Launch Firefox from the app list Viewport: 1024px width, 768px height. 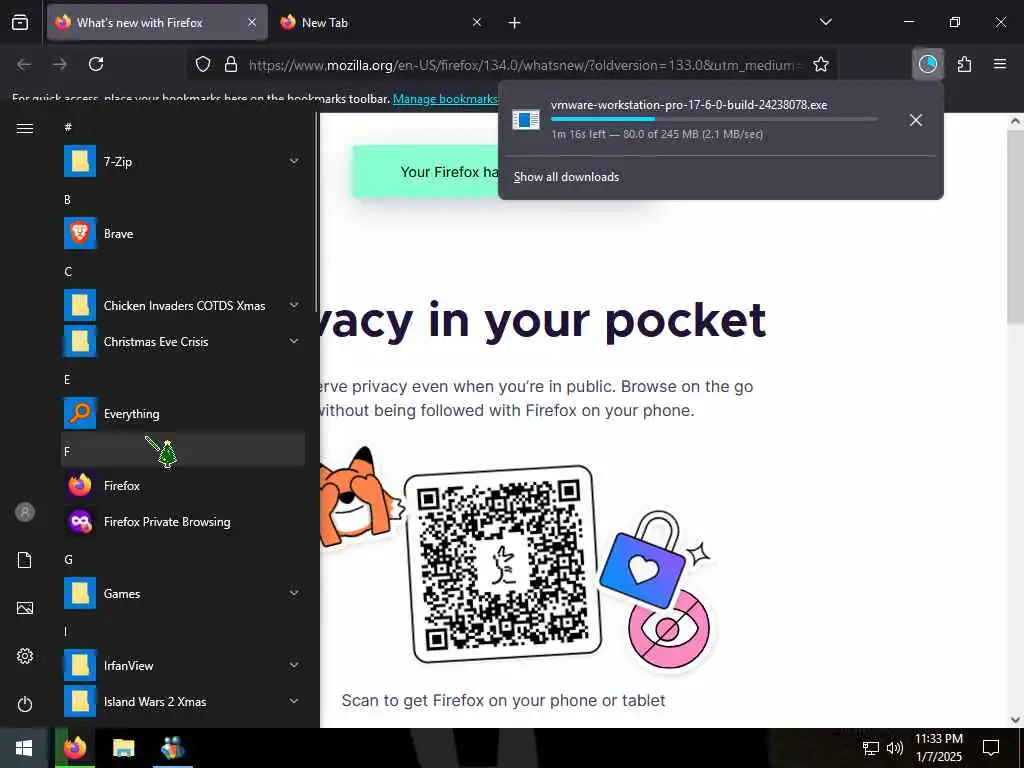tap(183, 485)
